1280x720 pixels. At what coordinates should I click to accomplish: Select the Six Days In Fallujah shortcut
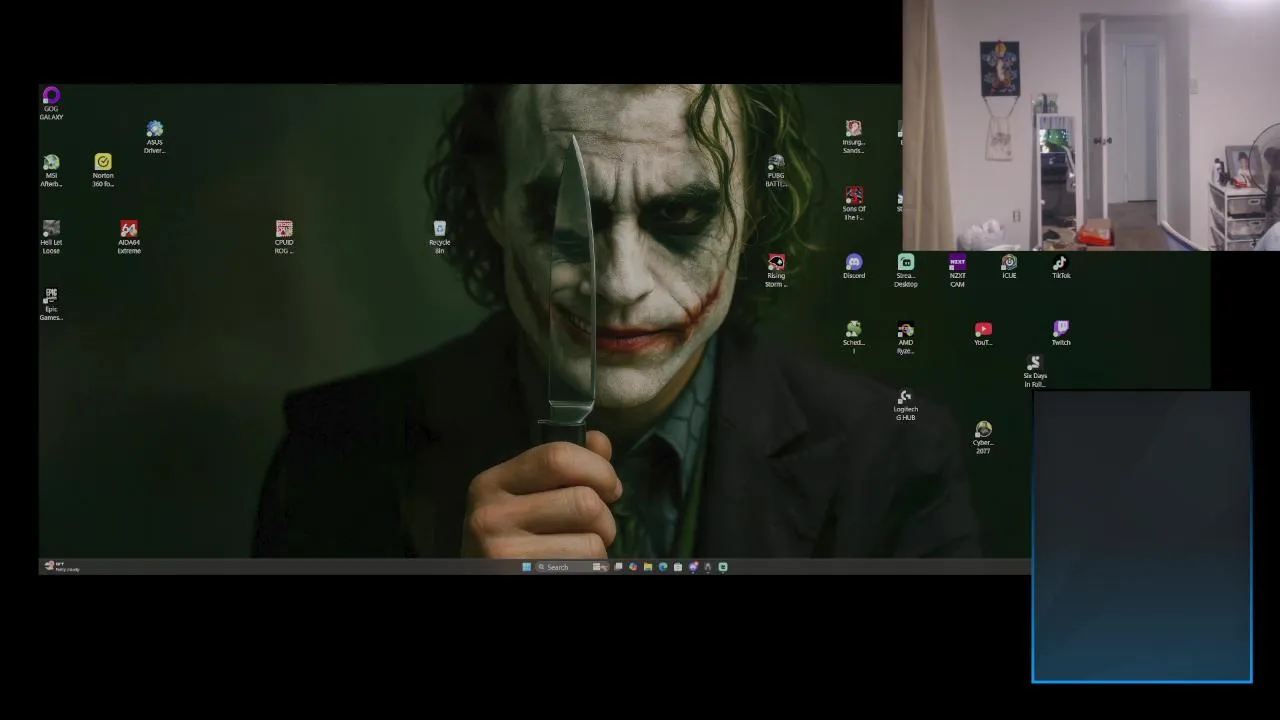[1035, 371]
